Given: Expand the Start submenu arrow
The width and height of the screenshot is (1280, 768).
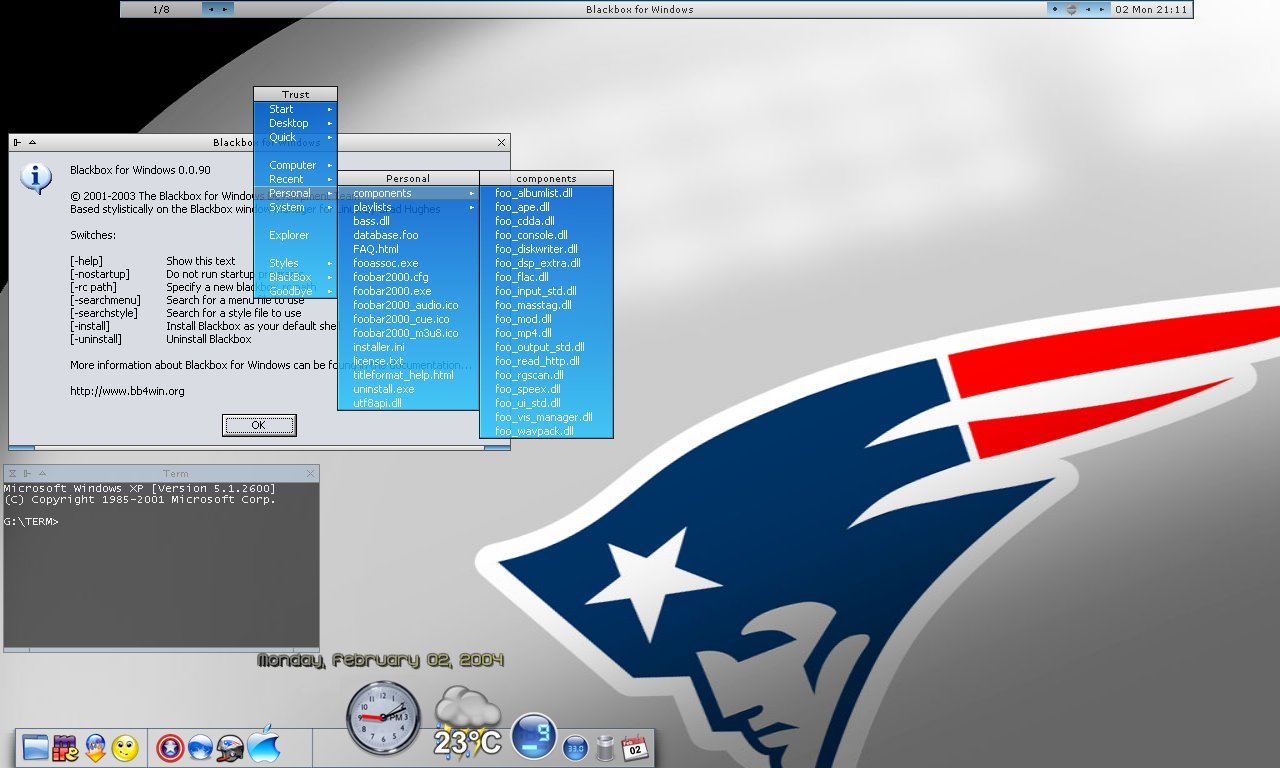Looking at the screenshot, I should [330, 109].
